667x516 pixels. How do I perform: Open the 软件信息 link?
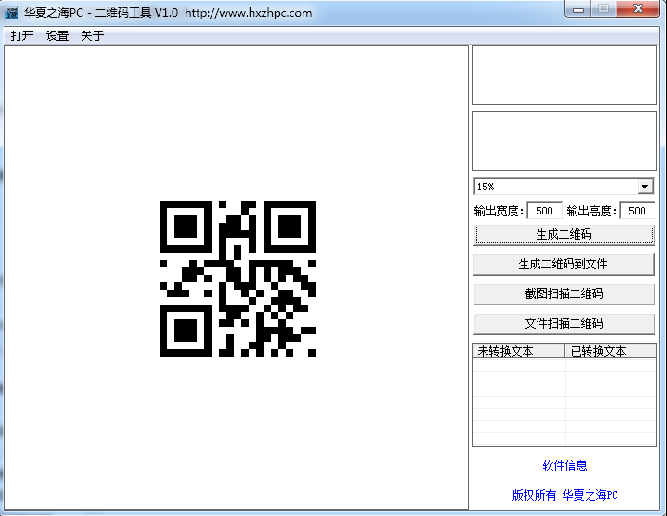(x=564, y=466)
